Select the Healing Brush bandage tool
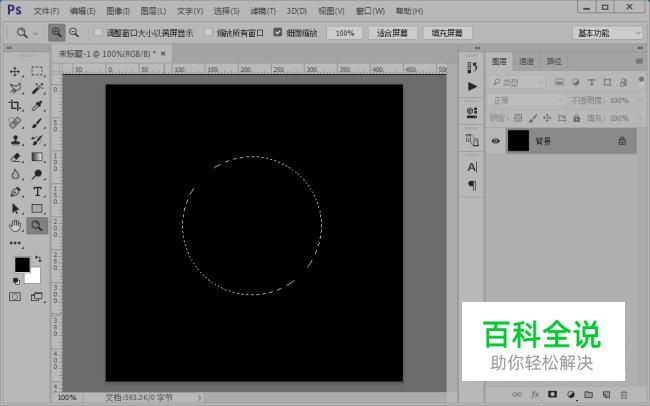650x406 pixels. (15, 123)
